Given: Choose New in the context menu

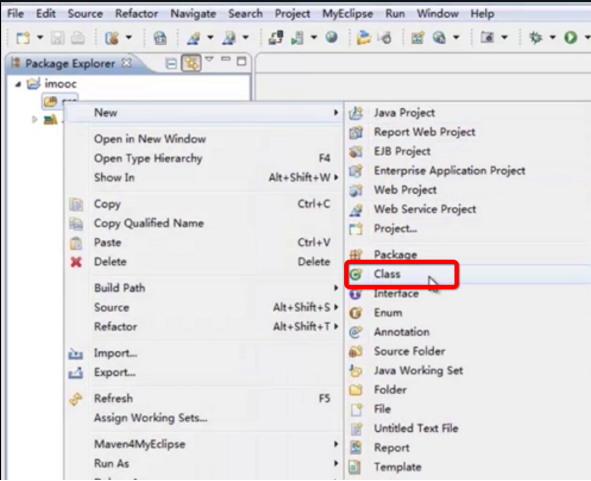Looking at the screenshot, I should 205,113.
